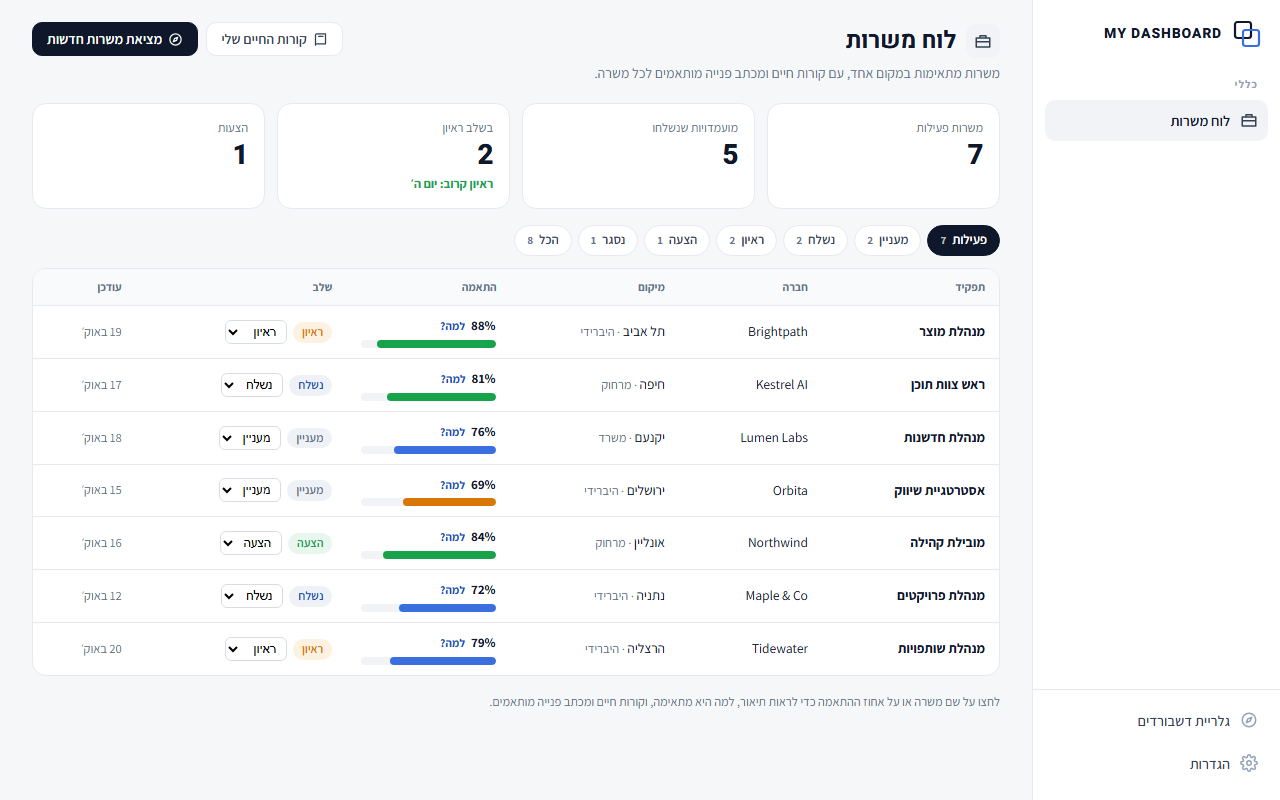Click the מועמדויות שנשלחו summary card
This screenshot has width=1280, height=800.
(638, 156)
